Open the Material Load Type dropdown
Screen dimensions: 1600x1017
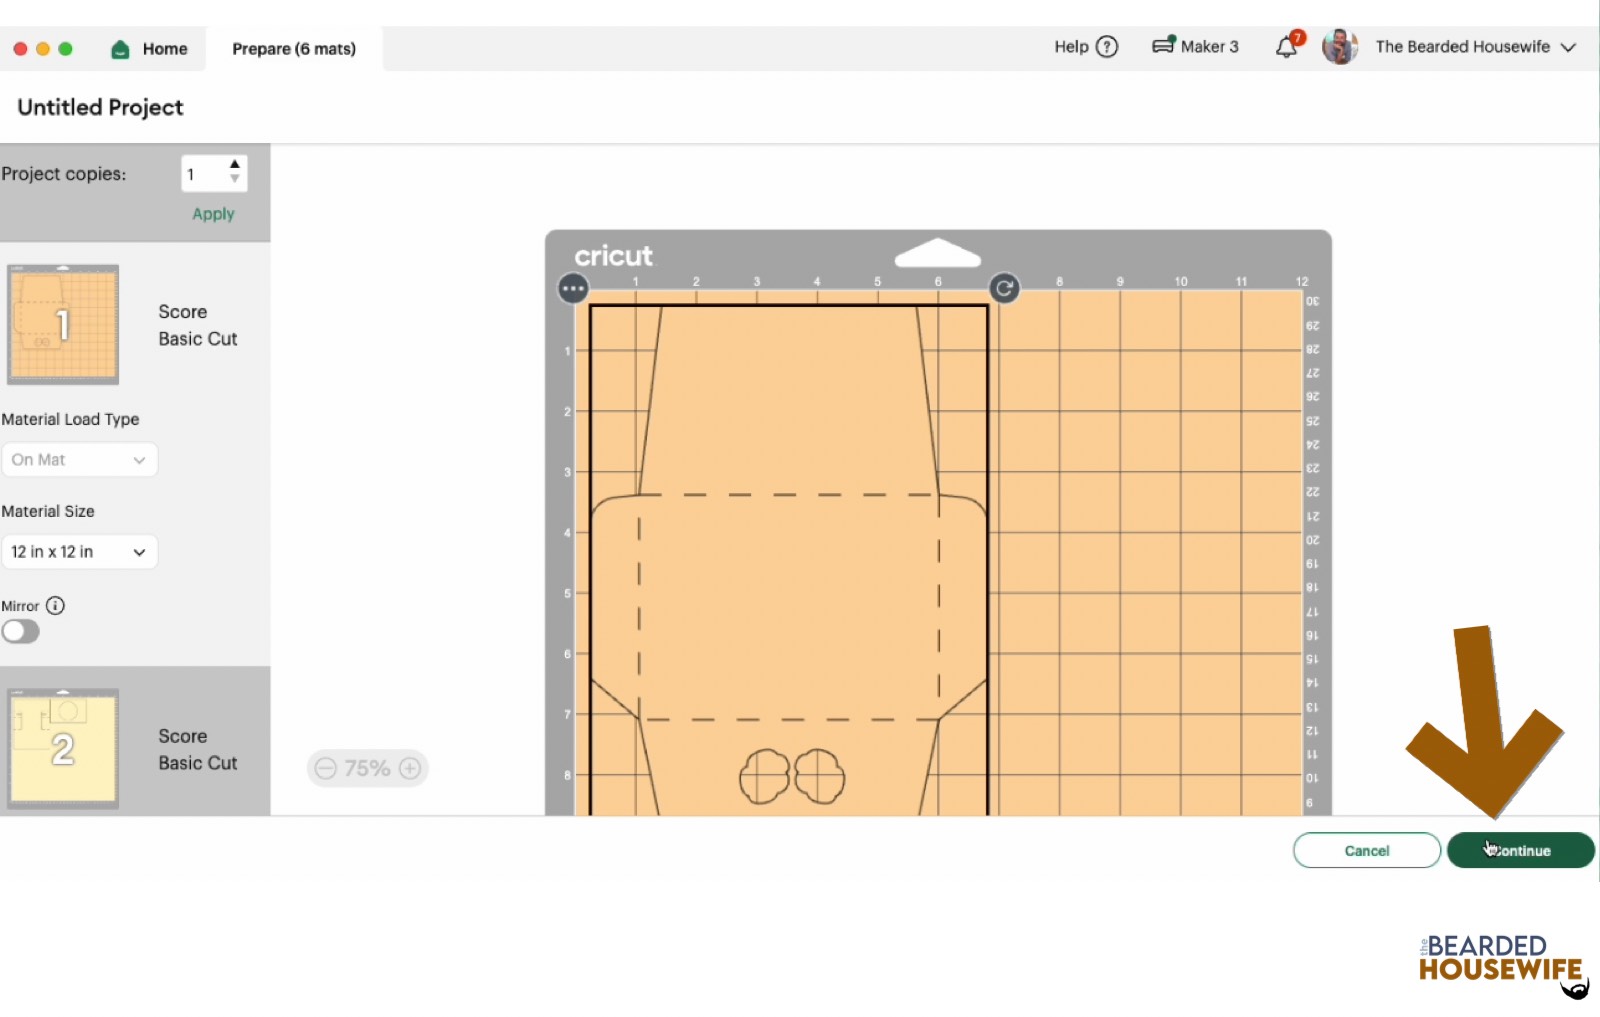click(79, 460)
